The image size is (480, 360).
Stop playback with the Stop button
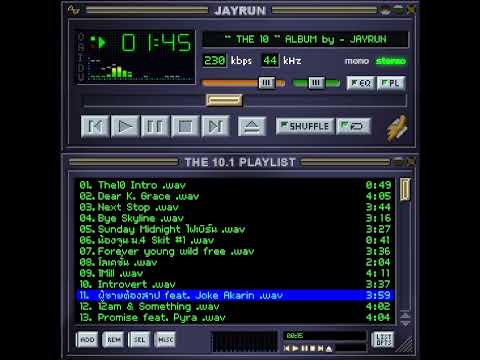[x=185, y=126]
